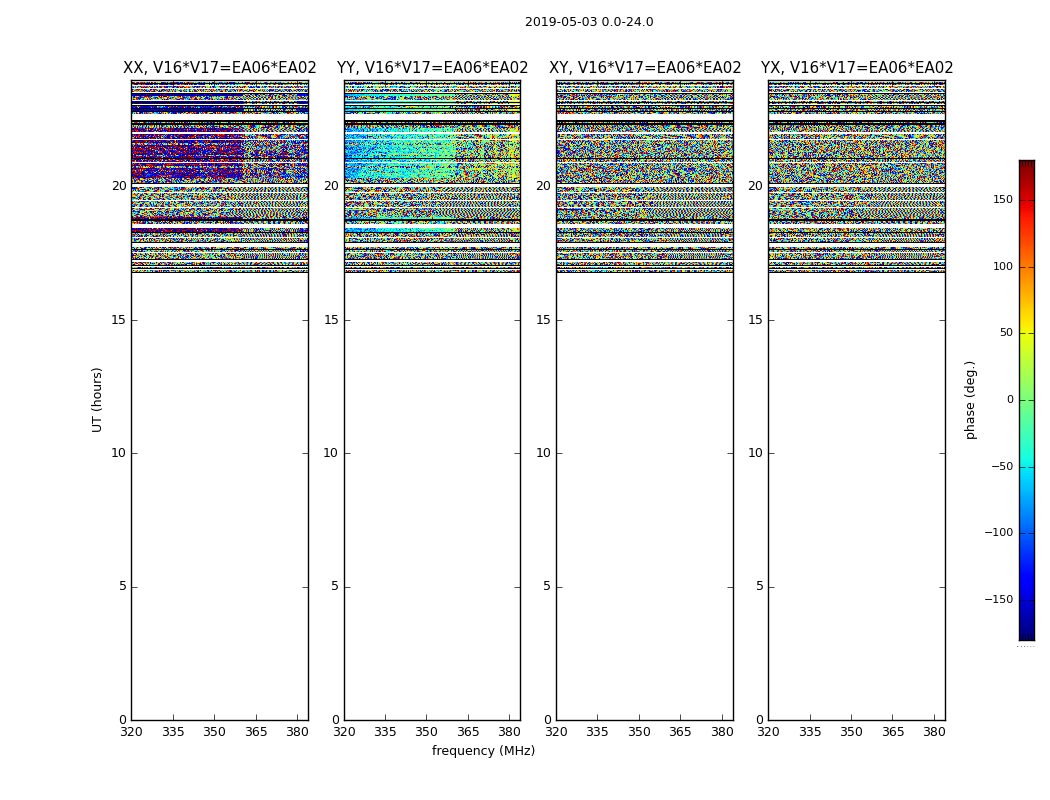Click the colorbar tick label −100
1050x800 pixels.
(x=998, y=533)
